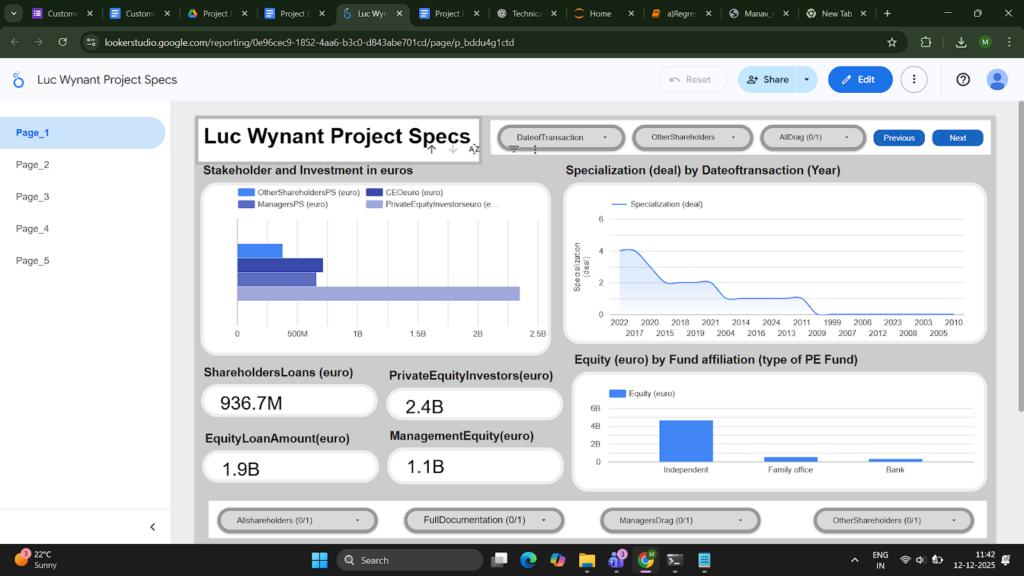
Task: Open the Help question mark icon
Action: [x=963, y=80]
